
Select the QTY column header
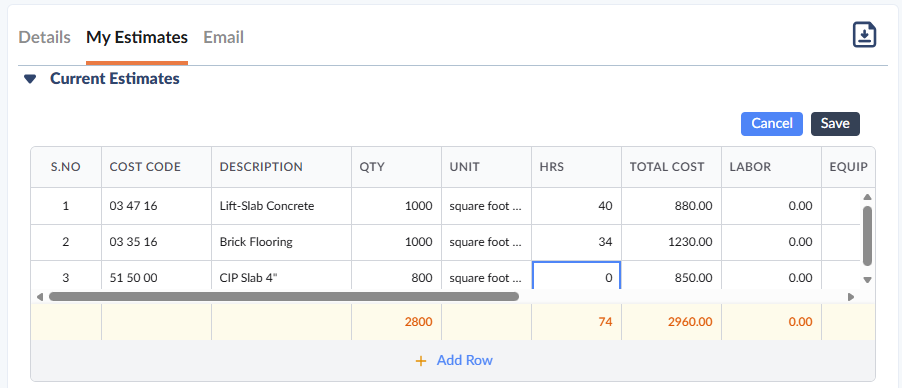396,167
